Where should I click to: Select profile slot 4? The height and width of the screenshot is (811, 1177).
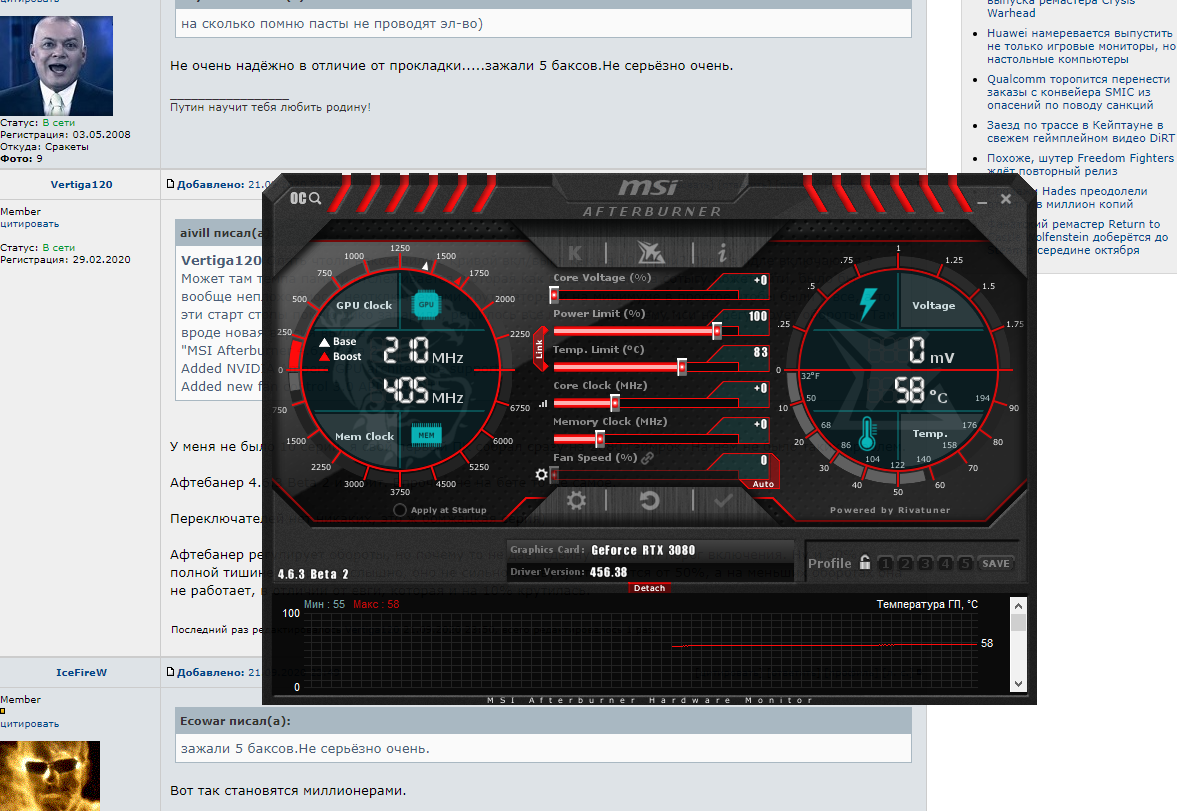(945, 563)
